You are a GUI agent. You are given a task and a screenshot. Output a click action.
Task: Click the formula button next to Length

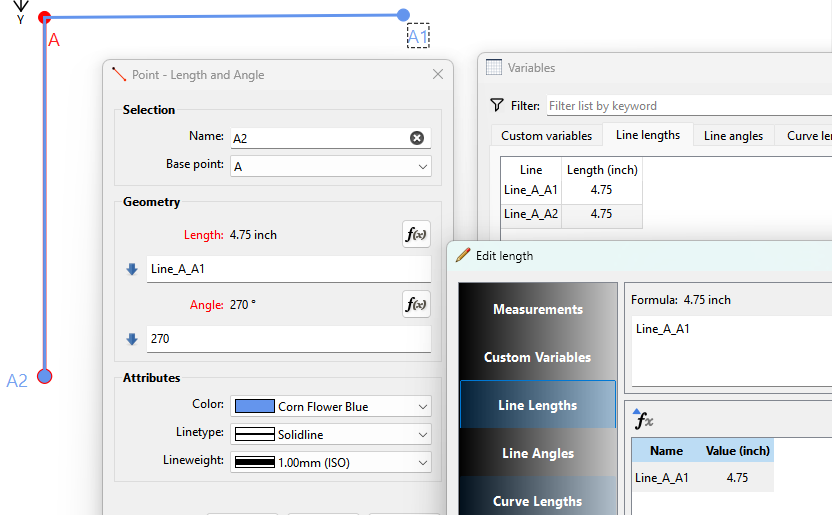416,235
